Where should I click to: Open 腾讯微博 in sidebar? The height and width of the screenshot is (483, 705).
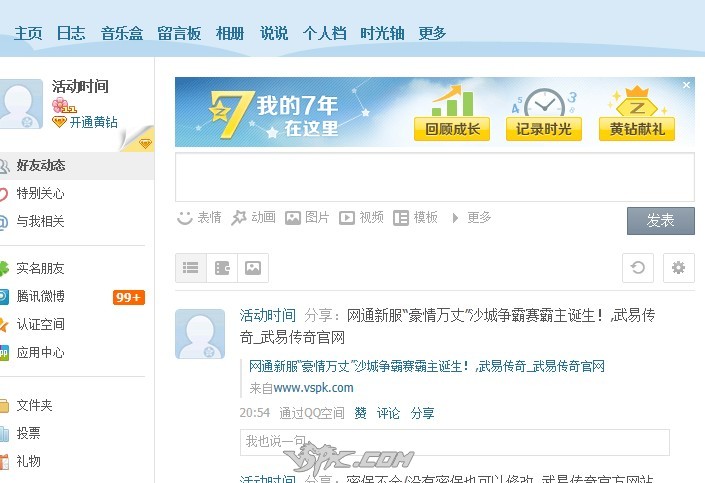41,296
